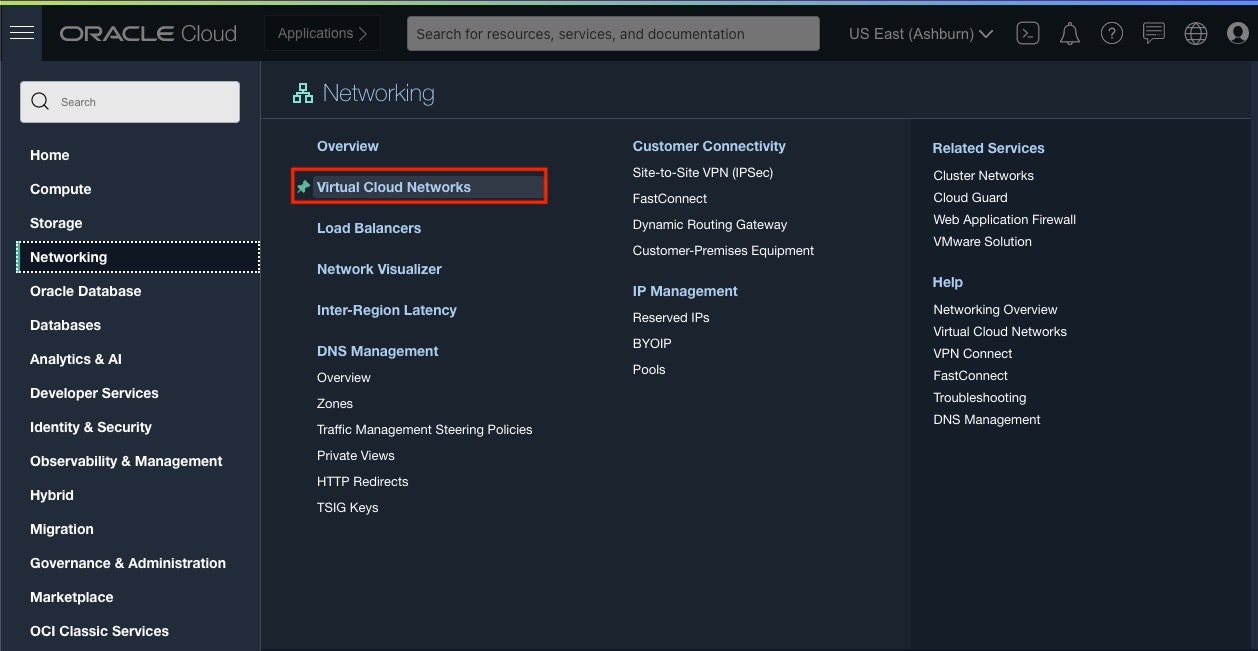This screenshot has width=1258, height=651.
Task: Open Private Views
Action: pyautogui.click(x=356, y=455)
